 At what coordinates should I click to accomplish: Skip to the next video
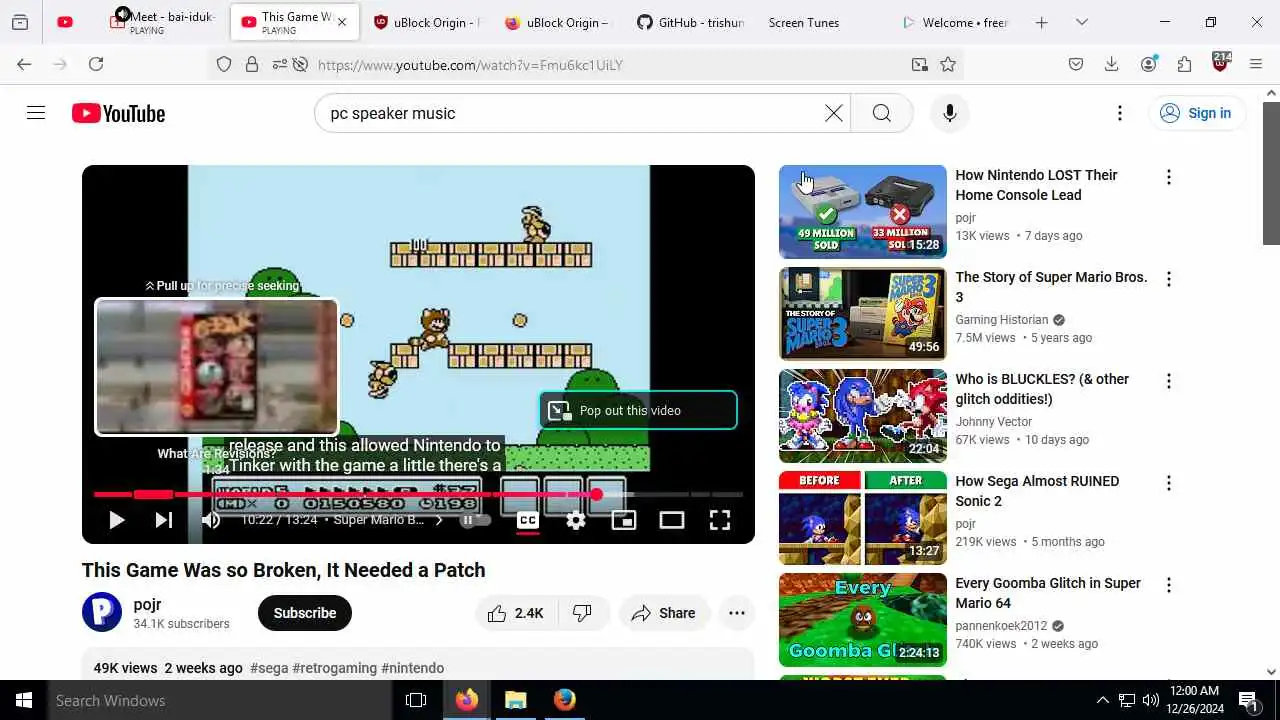point(164,520)
